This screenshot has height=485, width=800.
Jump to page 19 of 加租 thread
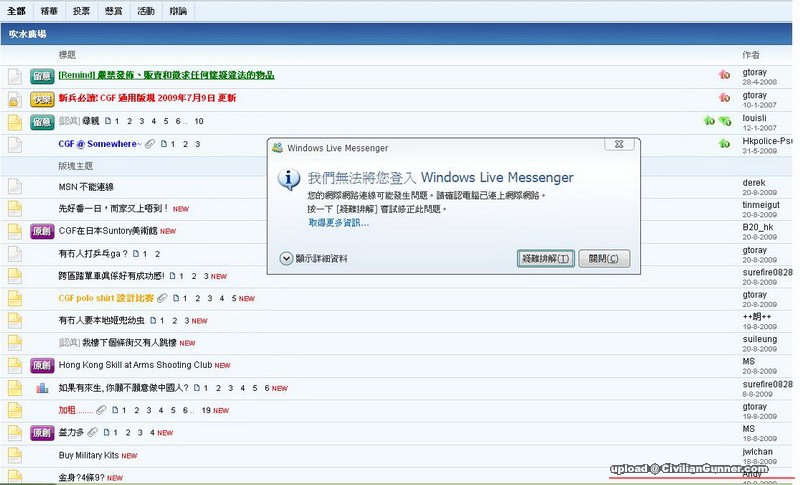coord(207,410)
